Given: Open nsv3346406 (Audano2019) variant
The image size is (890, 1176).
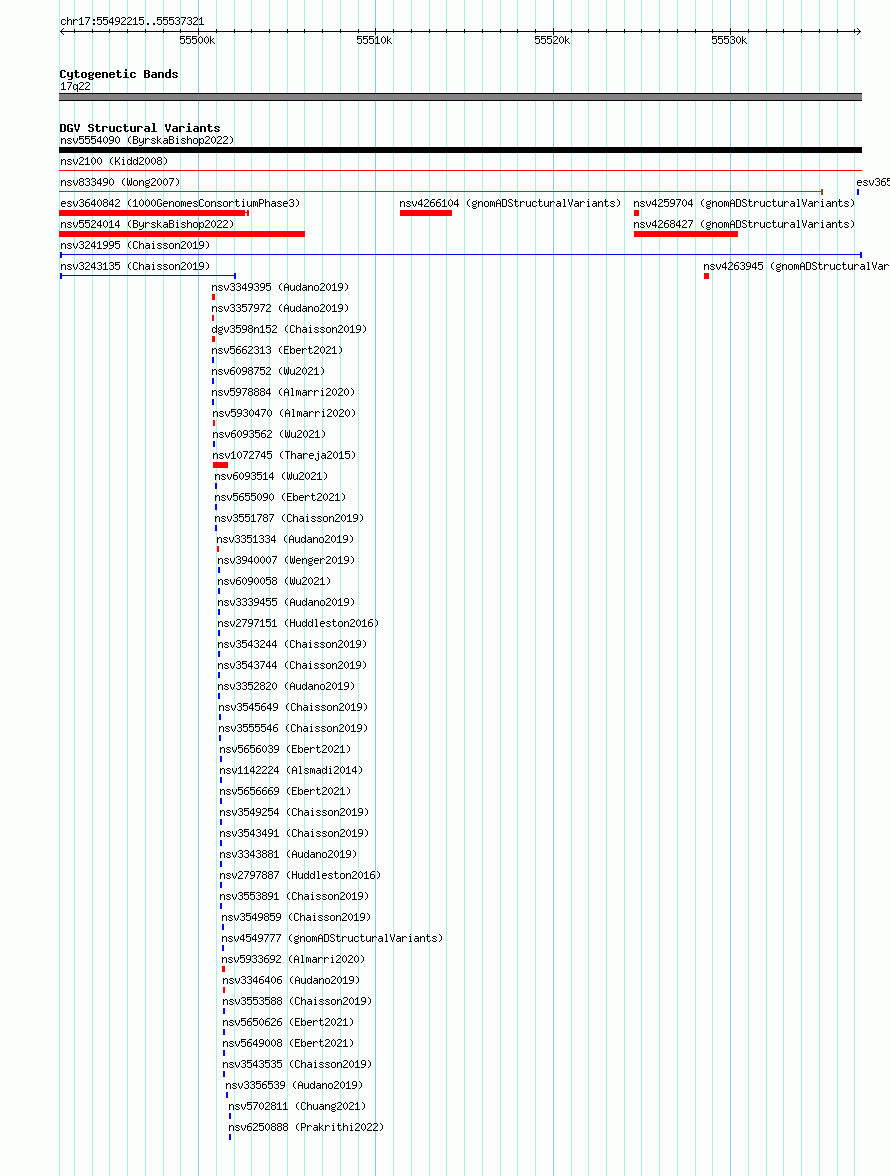Looking at the screenshot, I should coord(291,980).
